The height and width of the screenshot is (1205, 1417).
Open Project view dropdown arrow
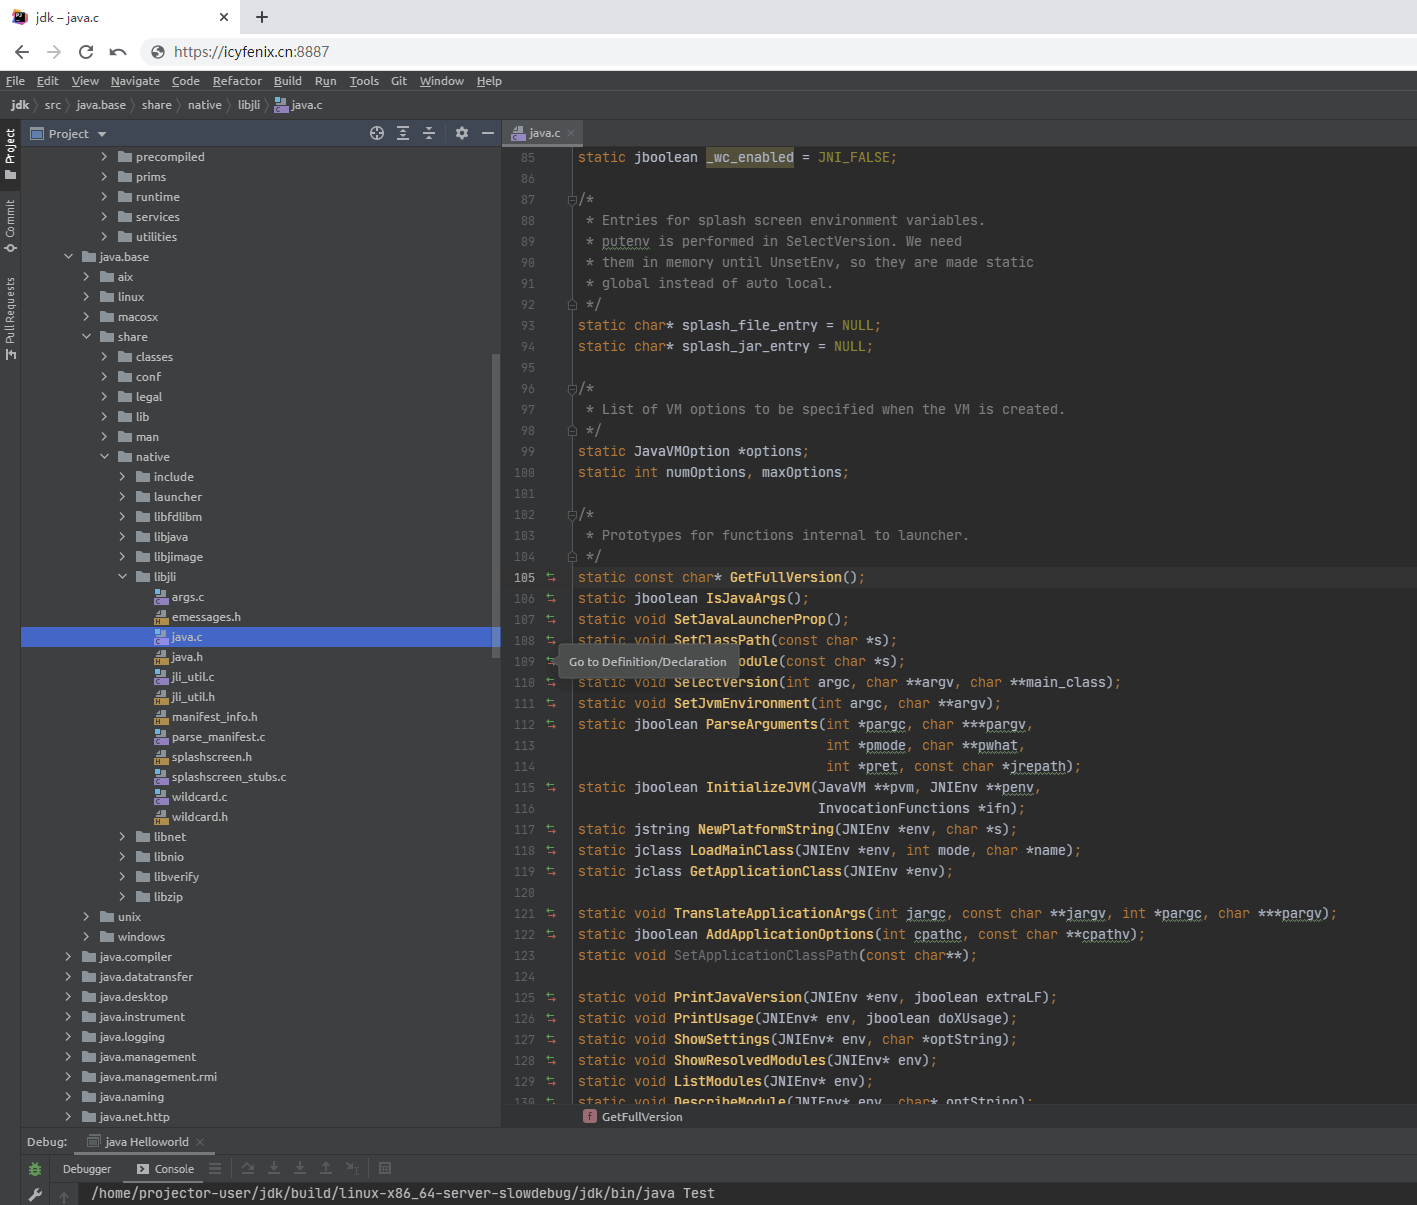(102, 134)
